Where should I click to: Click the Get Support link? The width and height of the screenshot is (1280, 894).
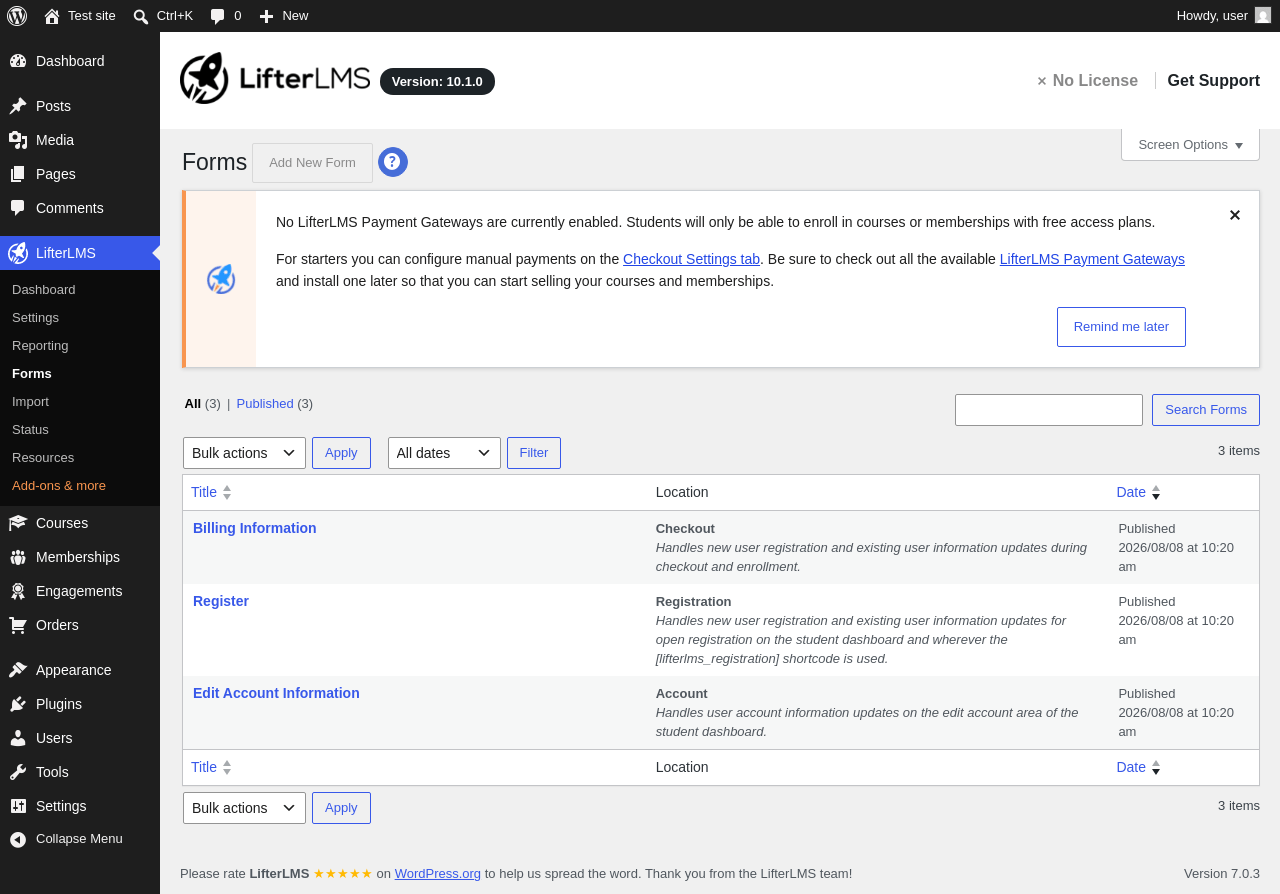coord(1213,81)
